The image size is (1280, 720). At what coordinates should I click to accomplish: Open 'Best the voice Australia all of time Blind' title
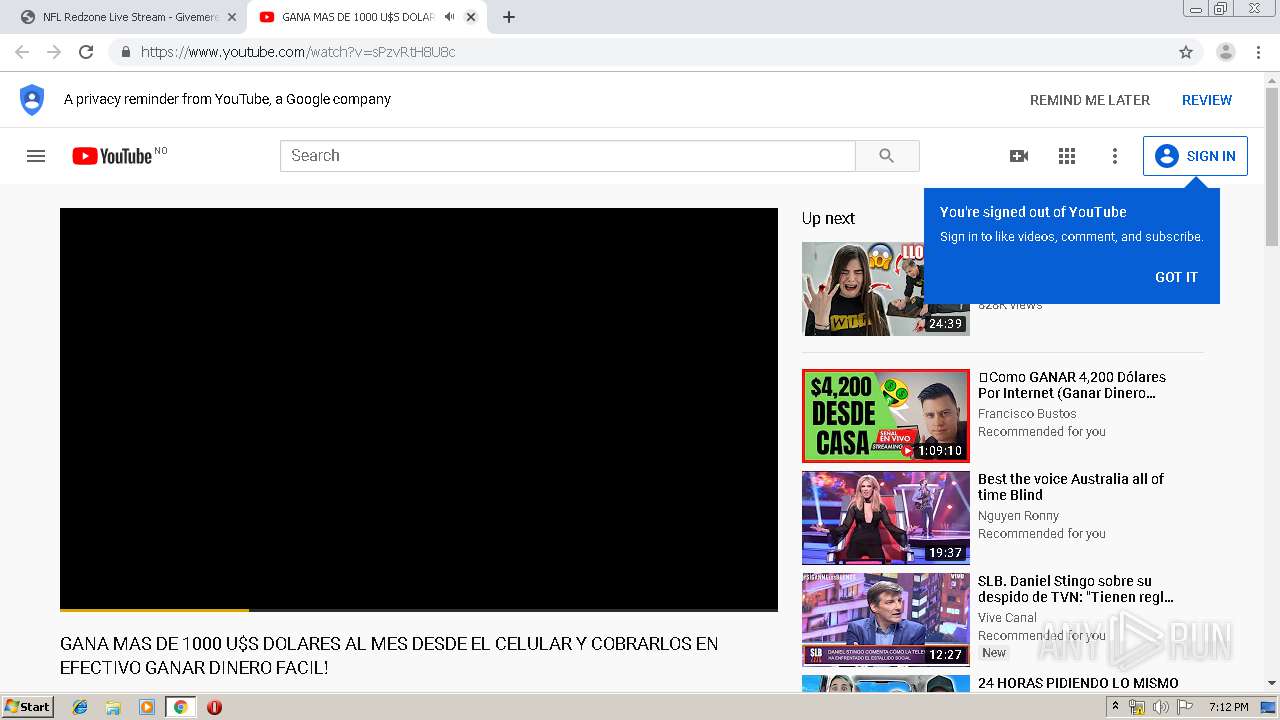[1071, 487]
